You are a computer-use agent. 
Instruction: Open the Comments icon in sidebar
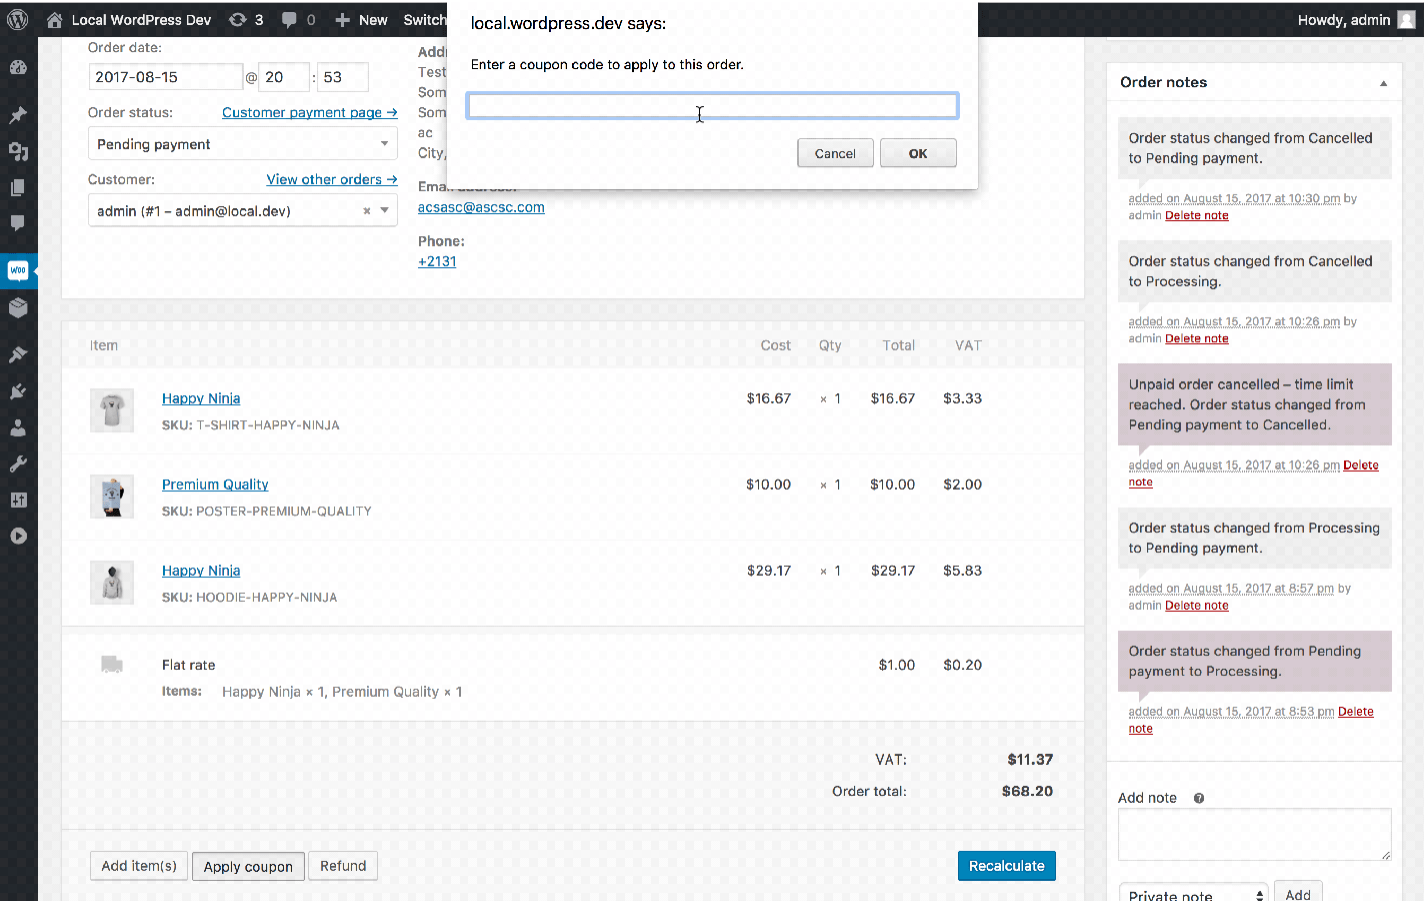point(18,223)
